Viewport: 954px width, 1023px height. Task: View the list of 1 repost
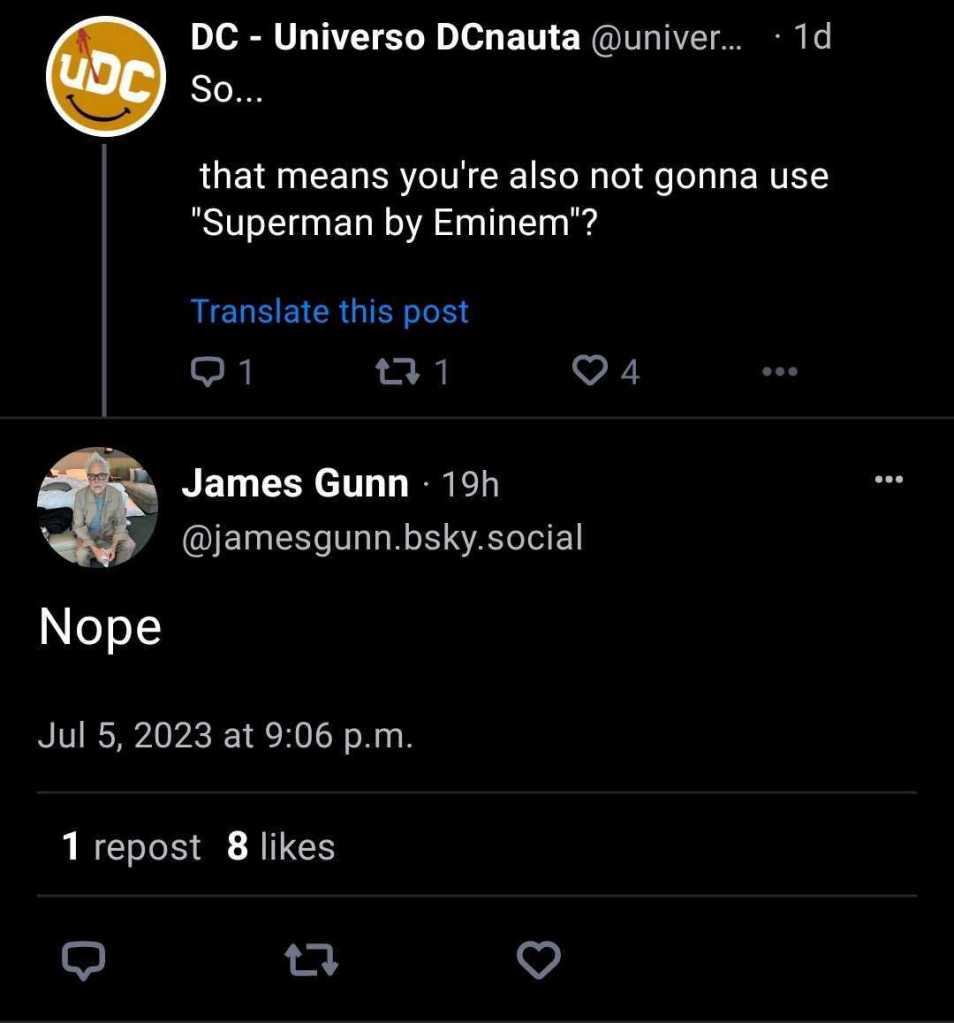[x=131, y=847]
